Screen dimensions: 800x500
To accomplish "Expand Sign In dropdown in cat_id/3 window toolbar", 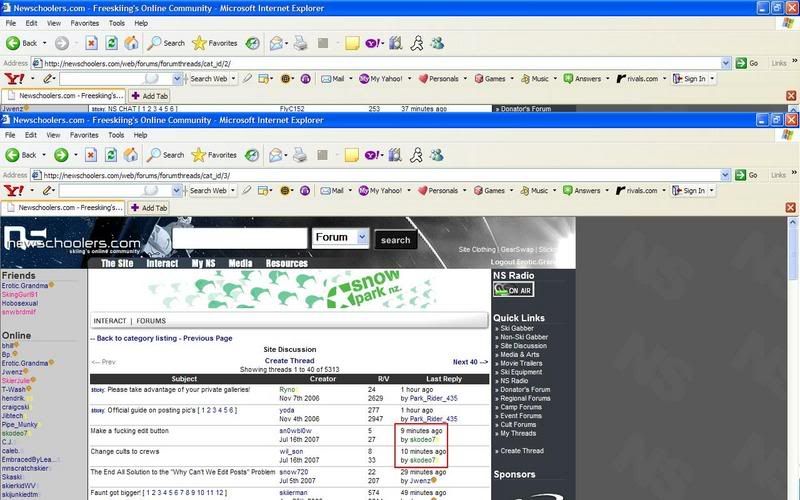I will [712, 190].
